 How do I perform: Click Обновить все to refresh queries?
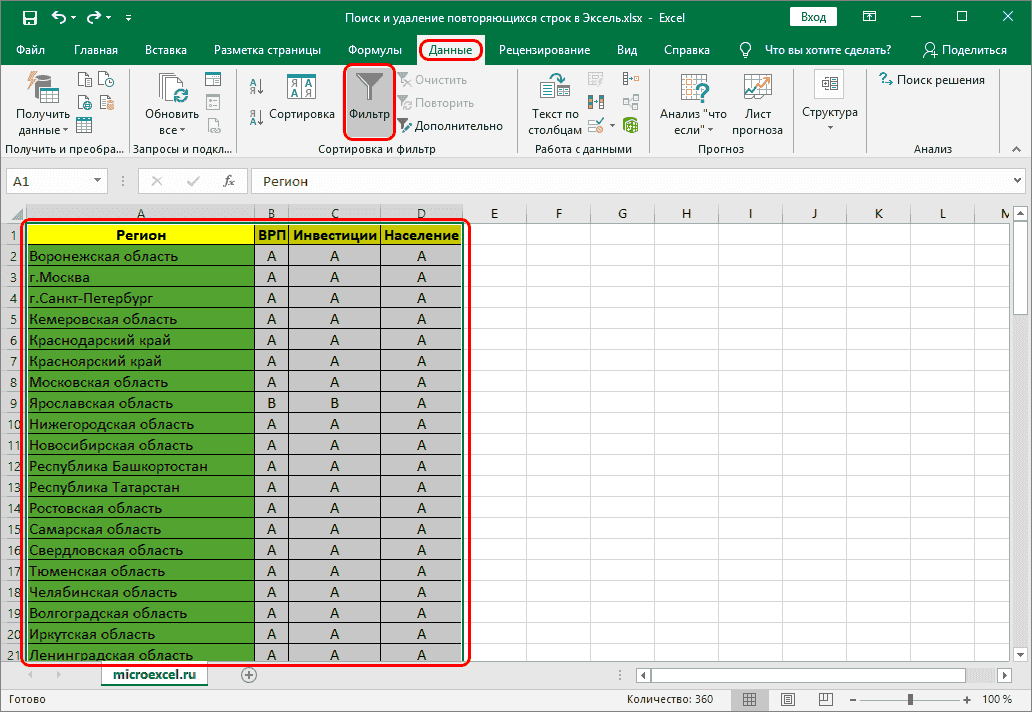click(170, 98)
